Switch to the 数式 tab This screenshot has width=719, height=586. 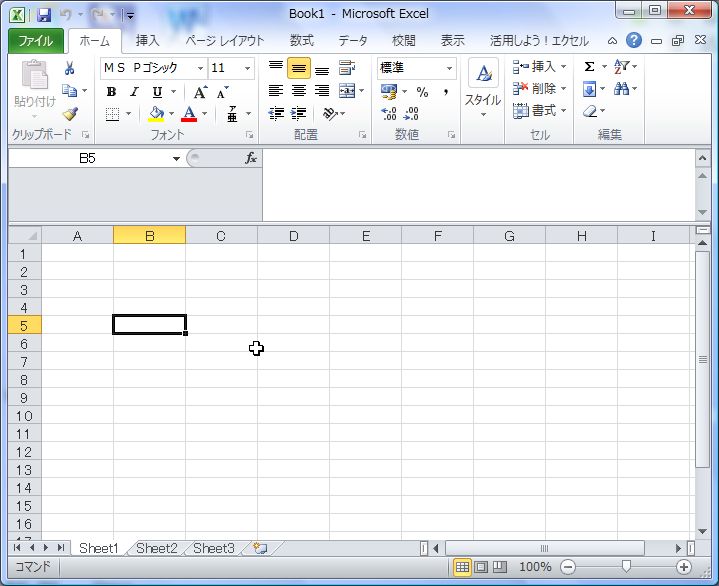[x=302, y=41]
